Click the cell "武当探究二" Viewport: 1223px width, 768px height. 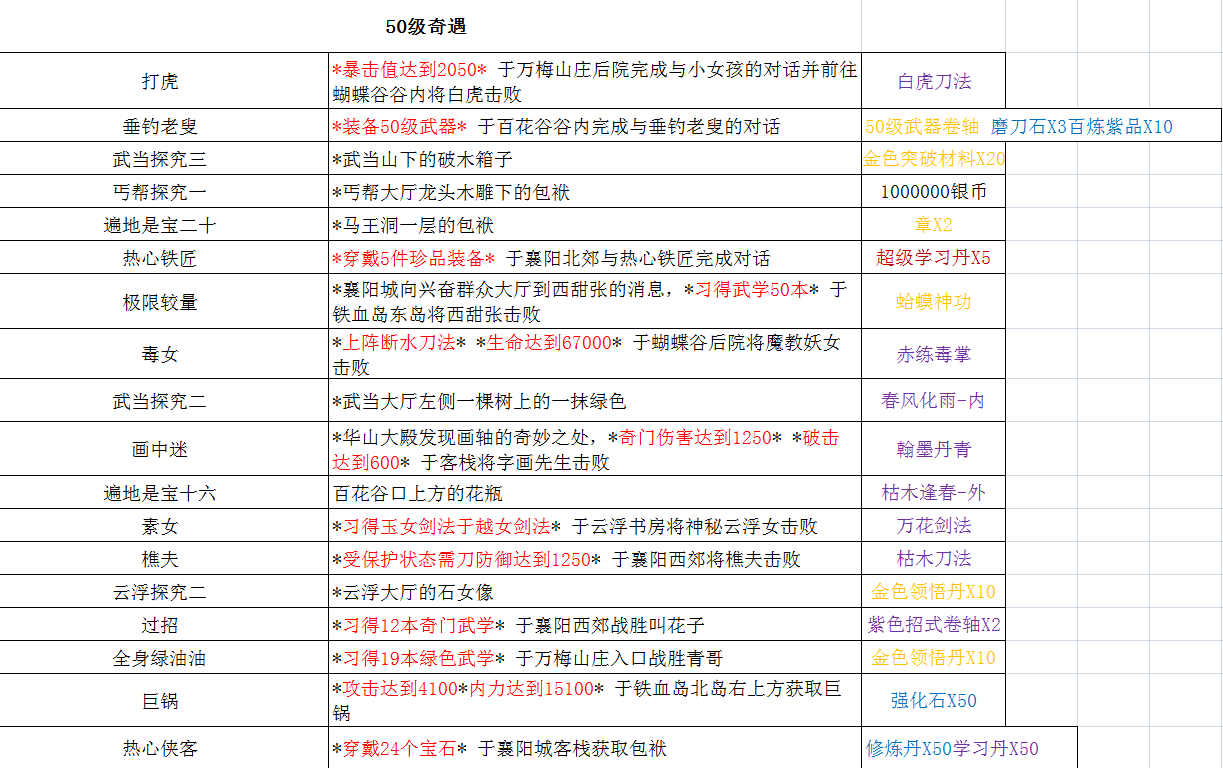pos(160,401)
